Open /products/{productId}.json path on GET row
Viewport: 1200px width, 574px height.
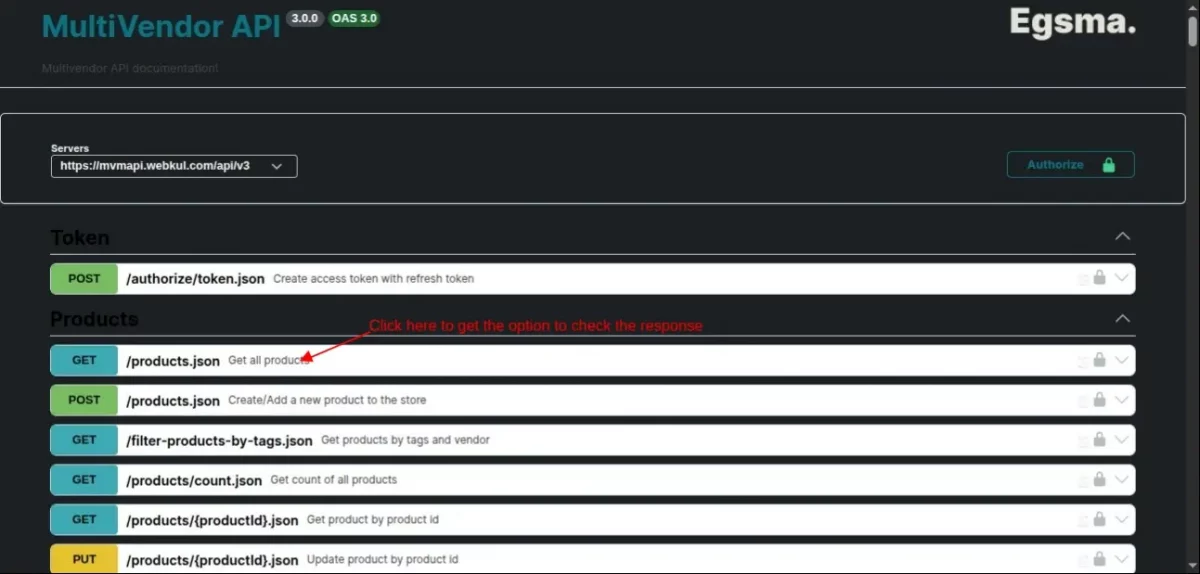[212, 521]
